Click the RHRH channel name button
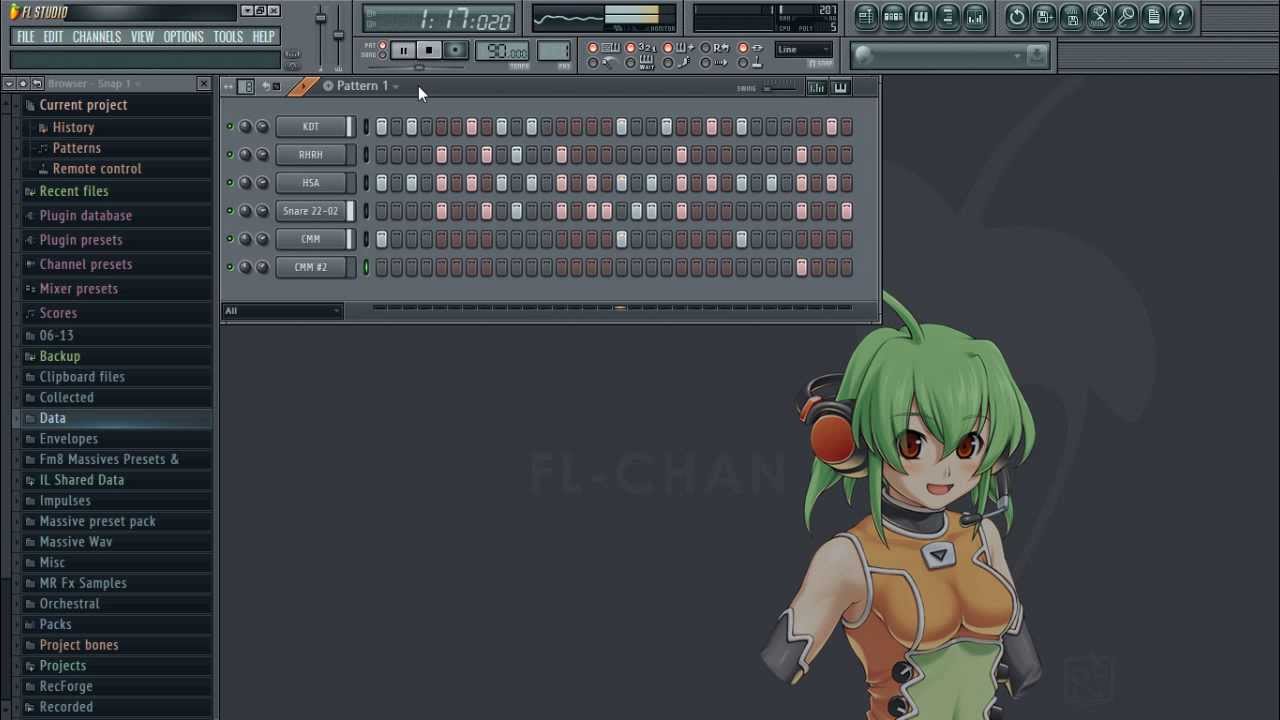 [311, 155]
